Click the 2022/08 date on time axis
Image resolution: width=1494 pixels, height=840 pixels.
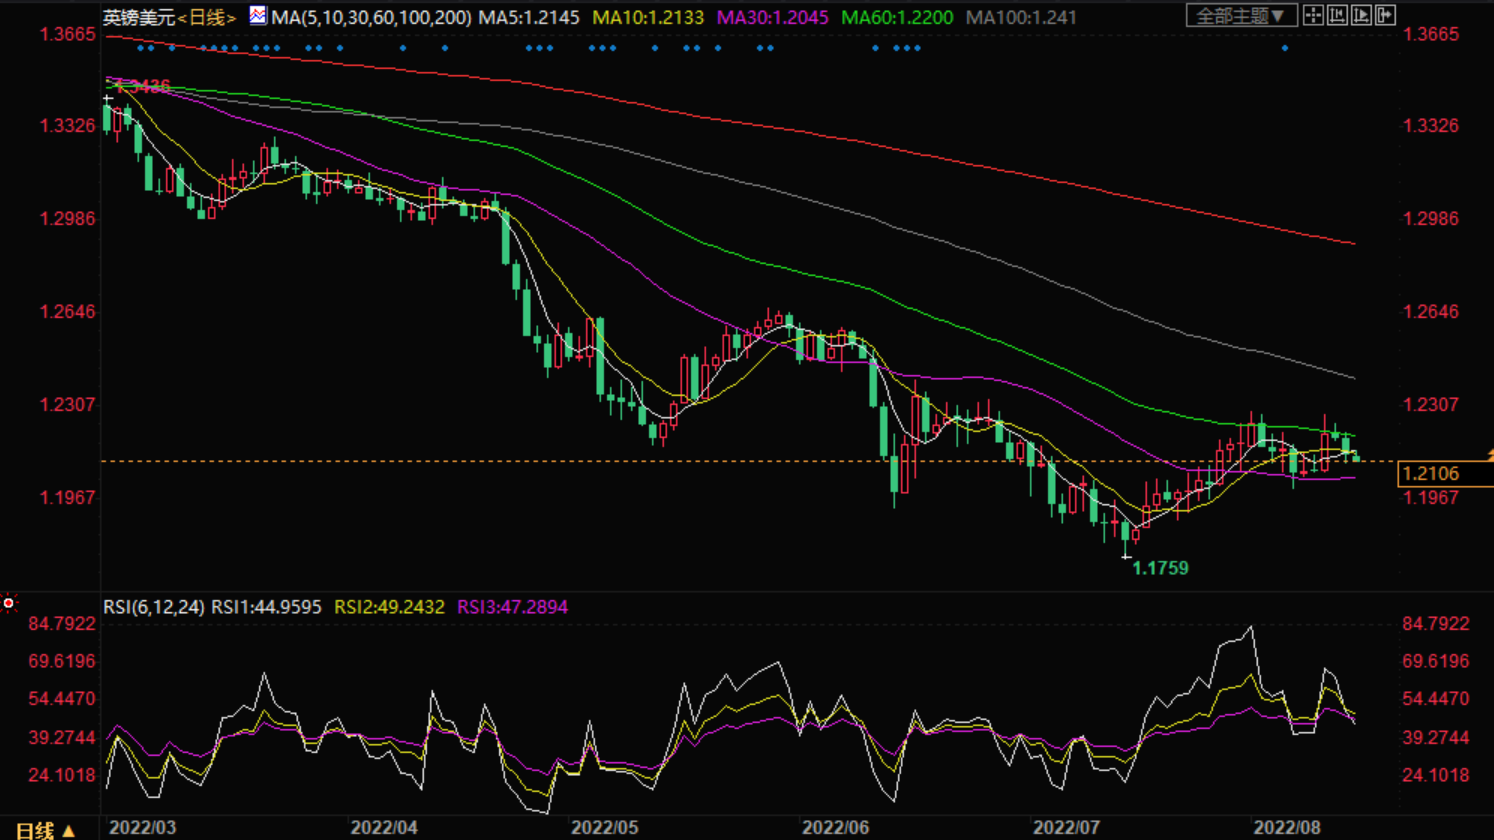1287,828
